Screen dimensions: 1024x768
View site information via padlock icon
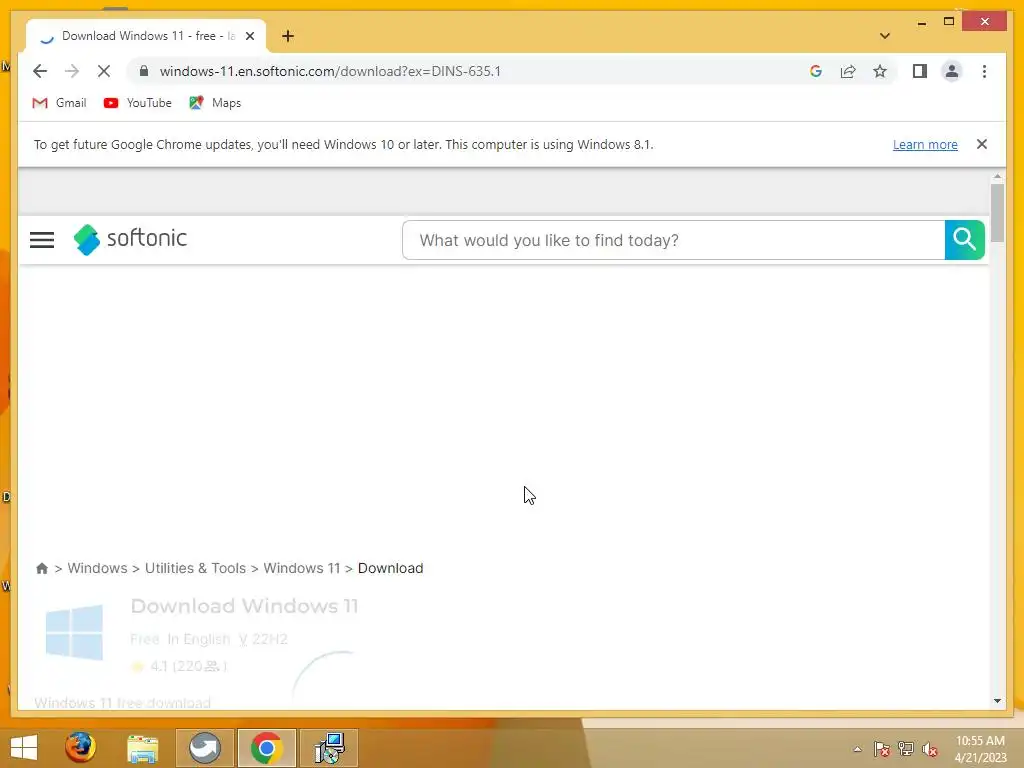click(x=144, y=71)
